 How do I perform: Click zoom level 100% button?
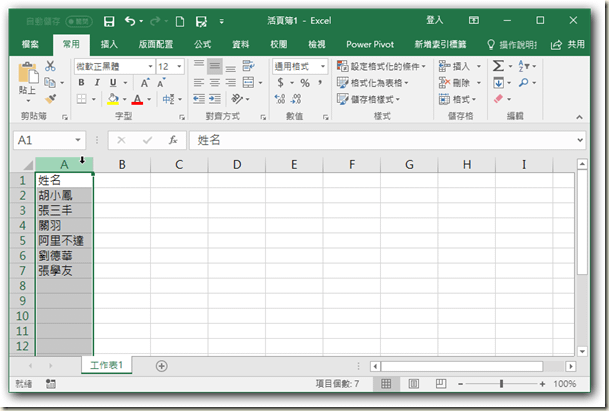(x=565, y=384)
